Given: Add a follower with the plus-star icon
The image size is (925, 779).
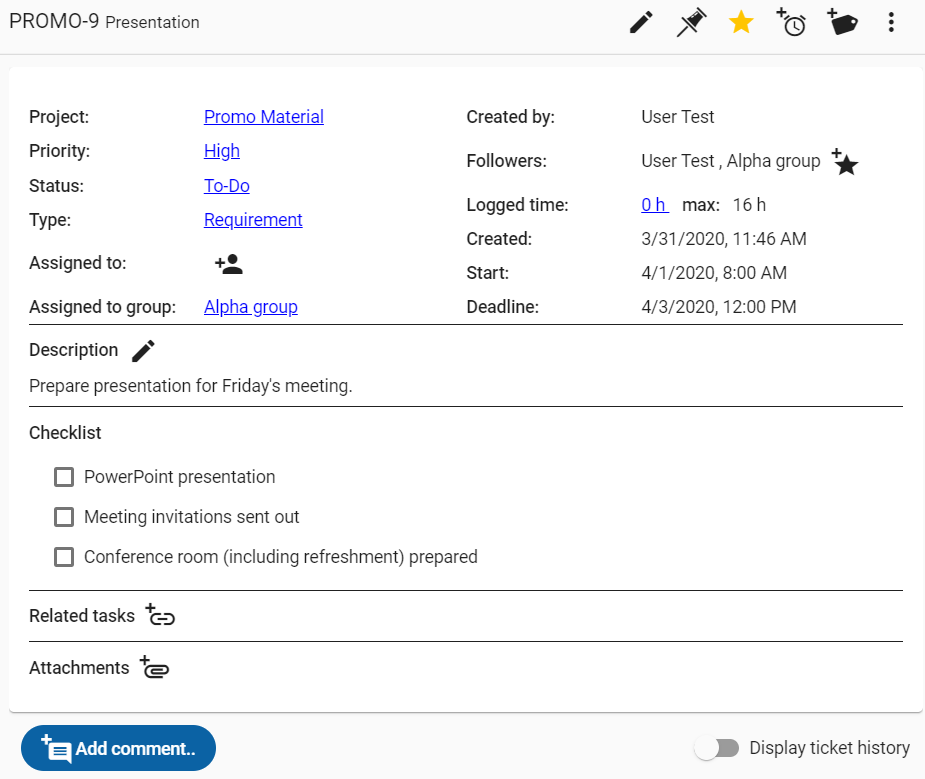Looking at the screenshot, I should click(x=845, y=162).
